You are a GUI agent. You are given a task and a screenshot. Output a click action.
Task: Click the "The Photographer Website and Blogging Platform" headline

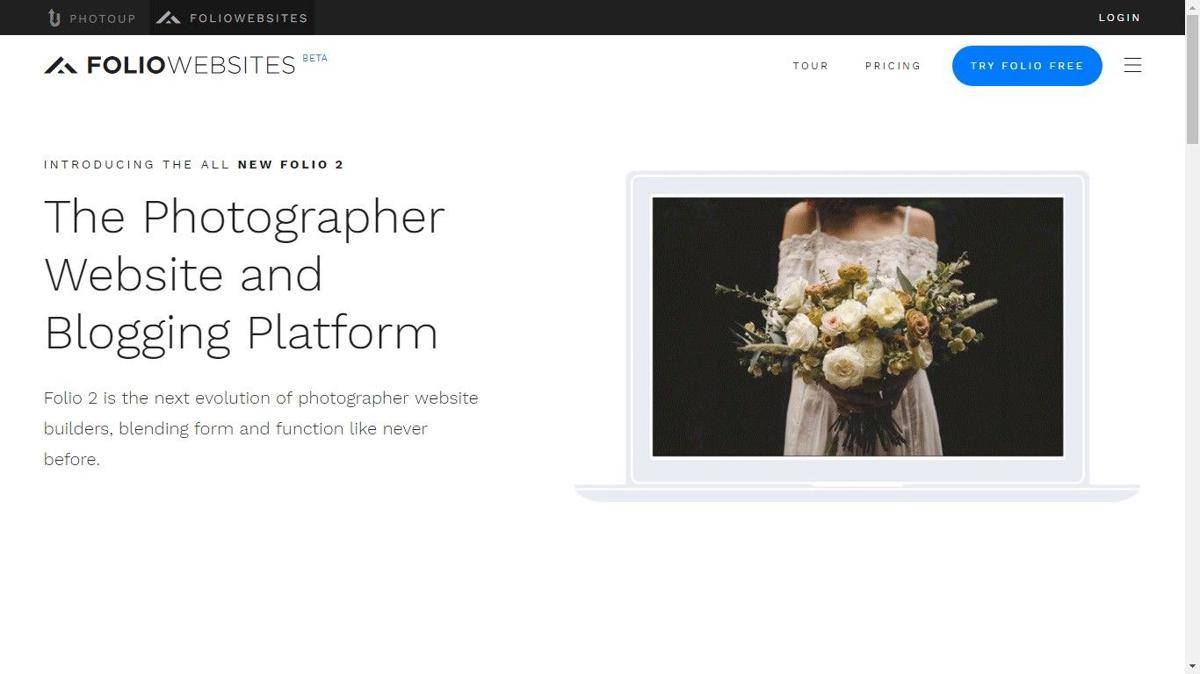click(244, 275)
